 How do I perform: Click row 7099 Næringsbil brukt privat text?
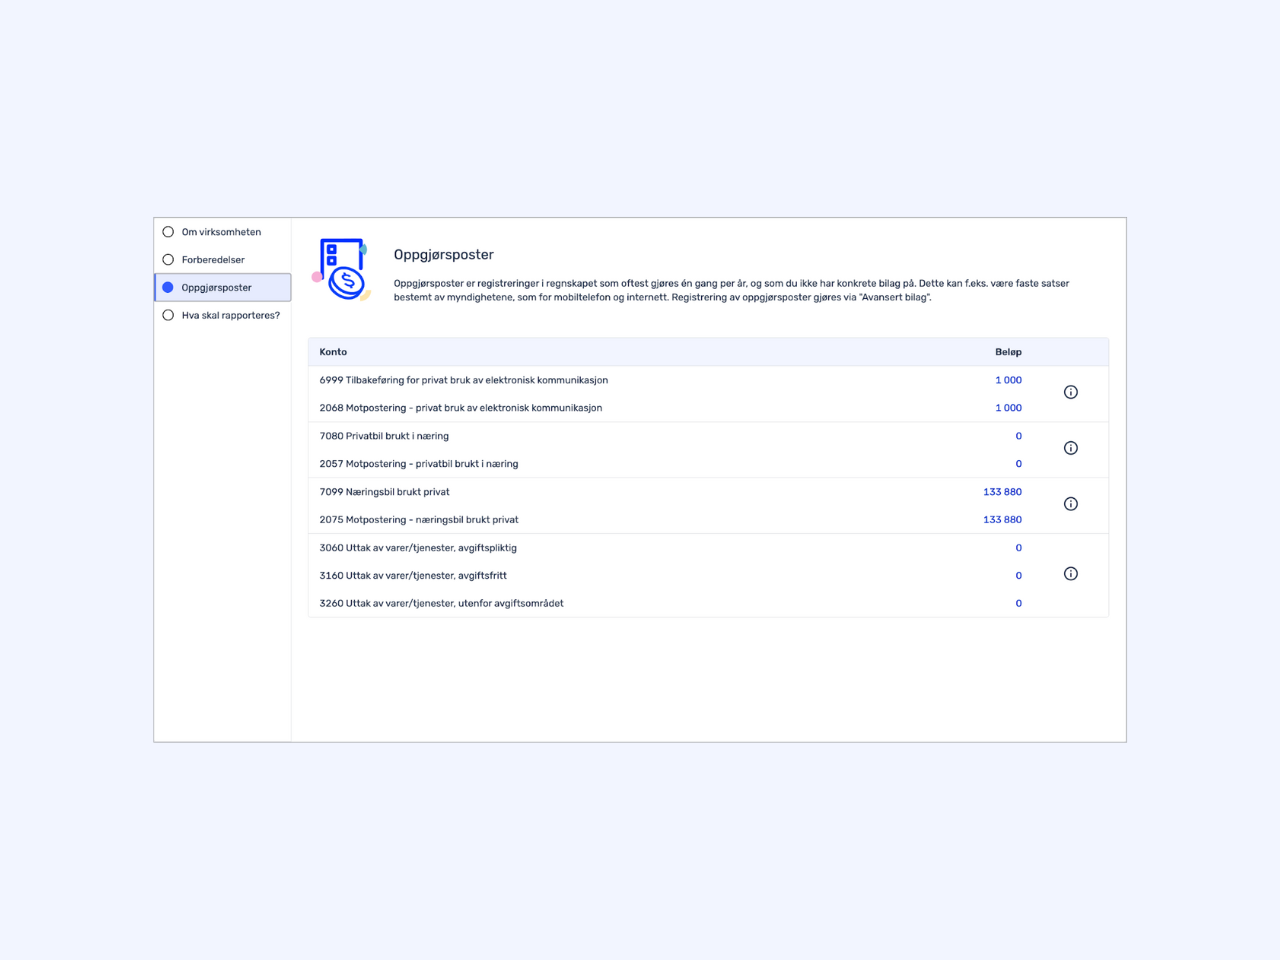[x=385, y=492]
